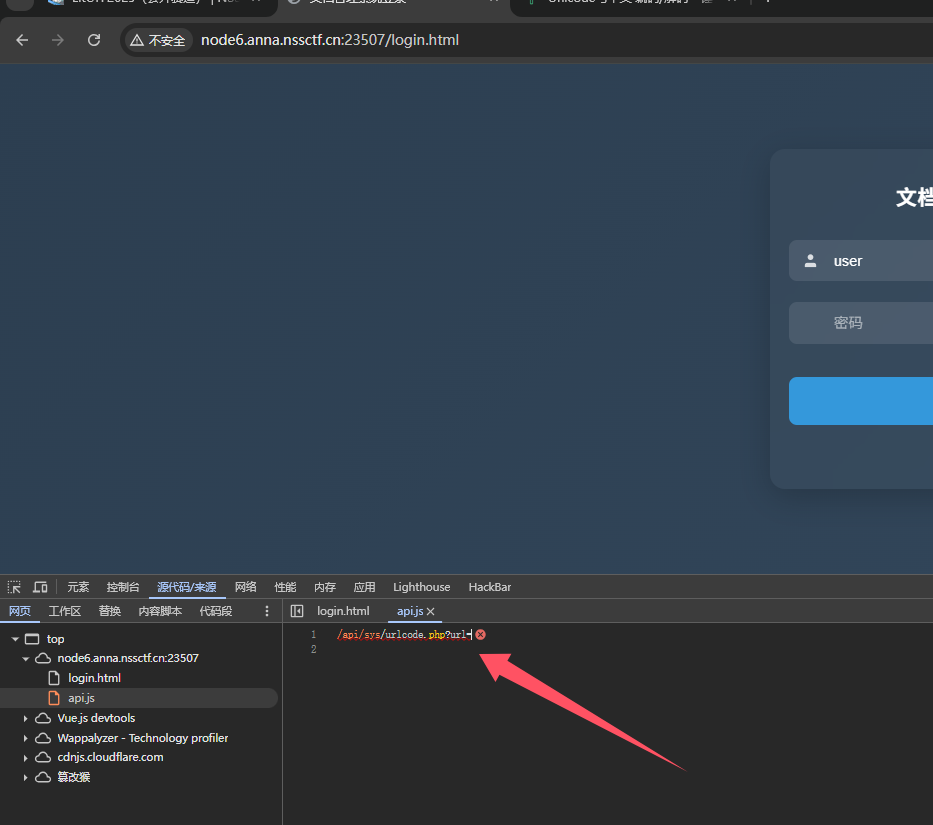Toggle the navigator sidebar panel icon
Screen dimensions: 933x825
pos(297,611)
